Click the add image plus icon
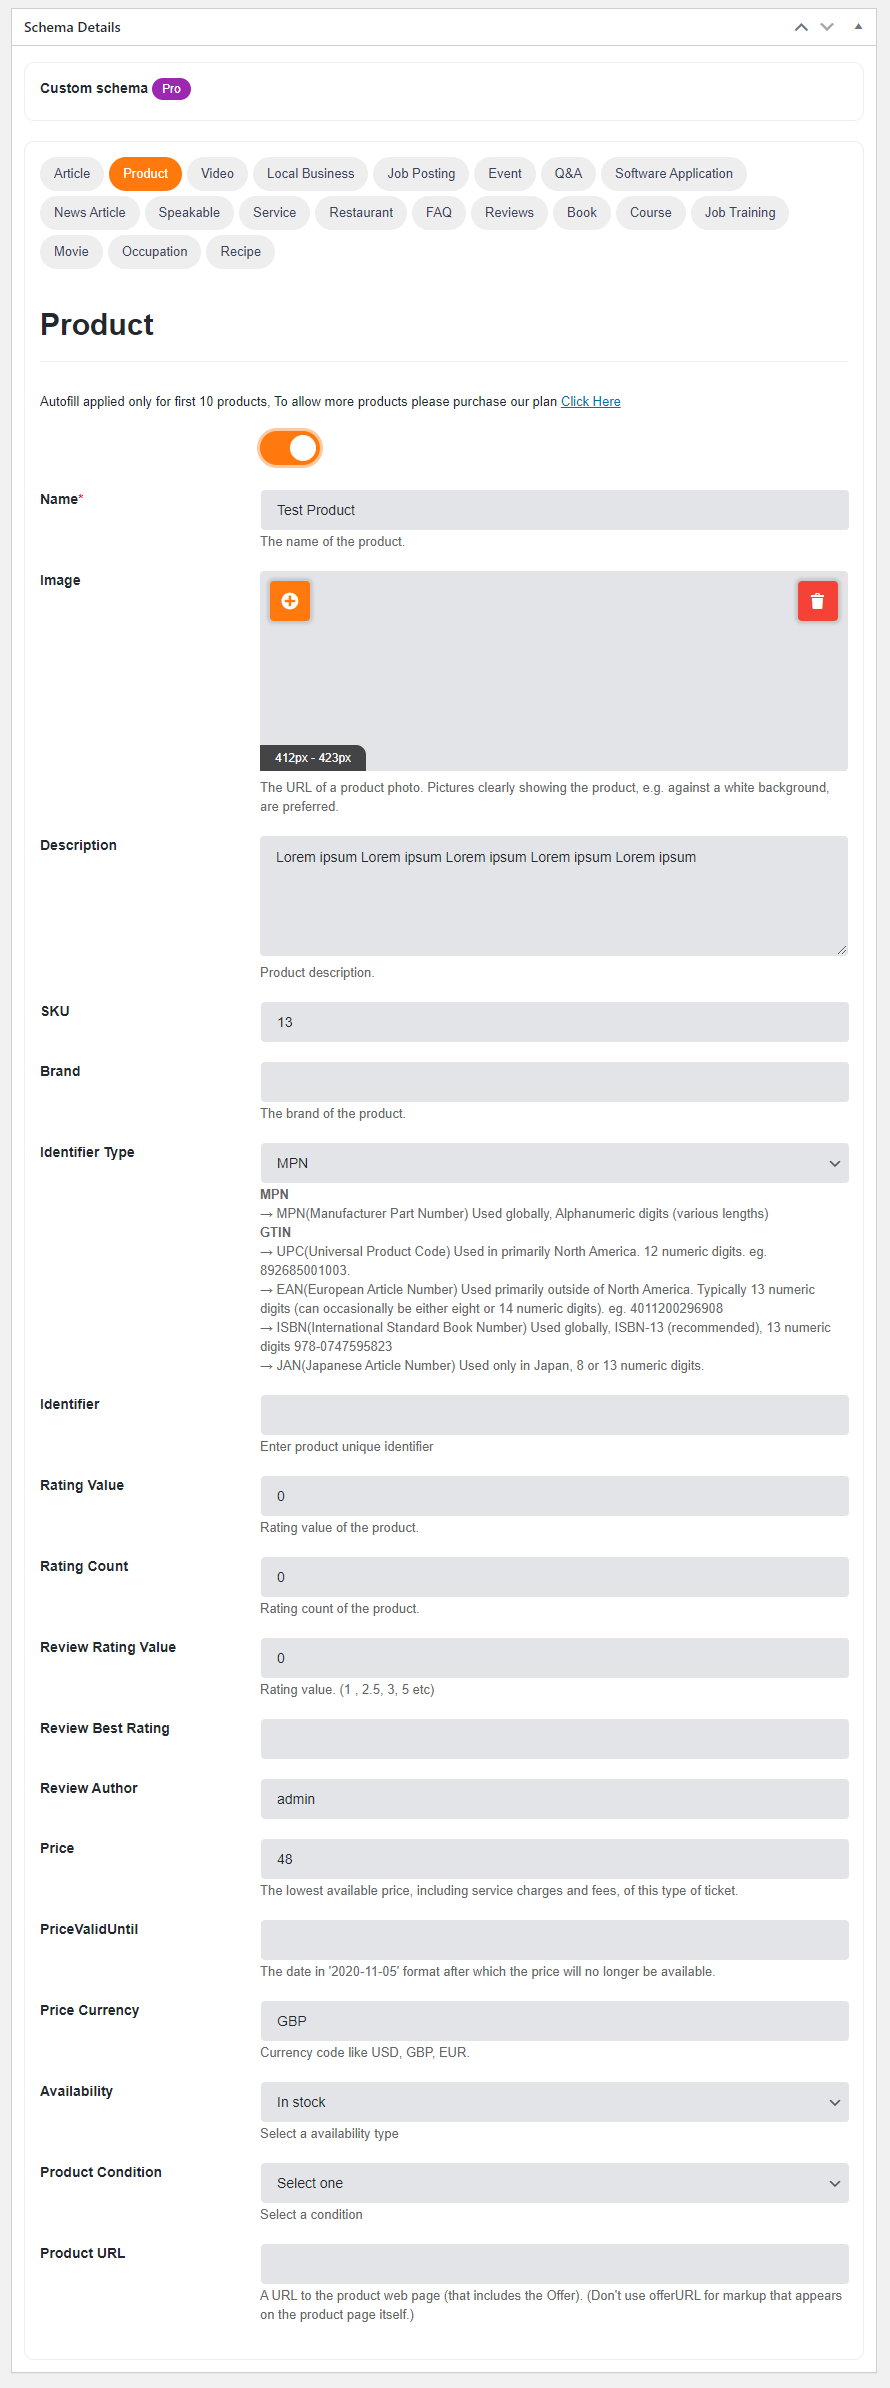 (x=290, y=601)
